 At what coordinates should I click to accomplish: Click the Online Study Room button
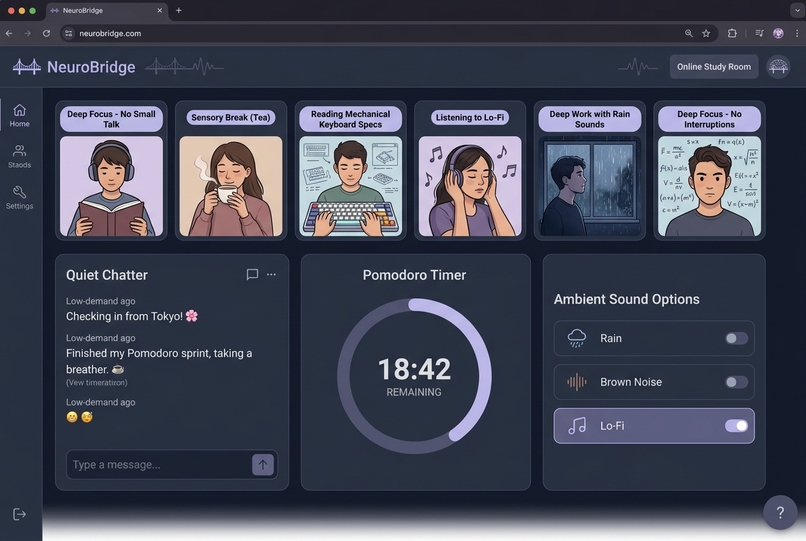click(713, 67)
